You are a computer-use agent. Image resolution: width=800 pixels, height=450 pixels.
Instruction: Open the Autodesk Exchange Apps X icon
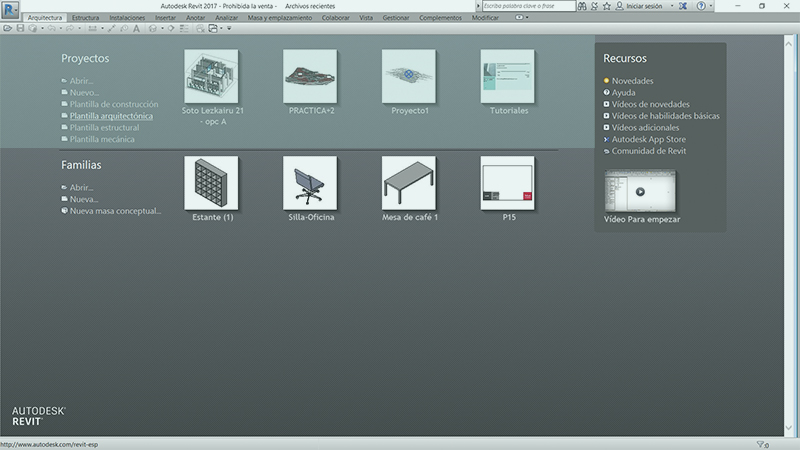[683, 6]
